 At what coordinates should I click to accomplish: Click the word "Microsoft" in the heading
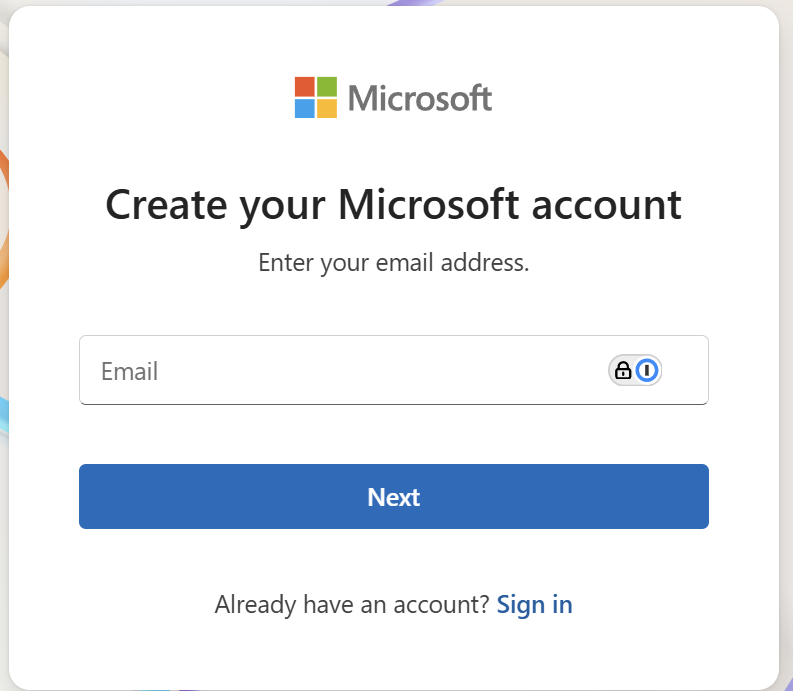tap(430, 205)
